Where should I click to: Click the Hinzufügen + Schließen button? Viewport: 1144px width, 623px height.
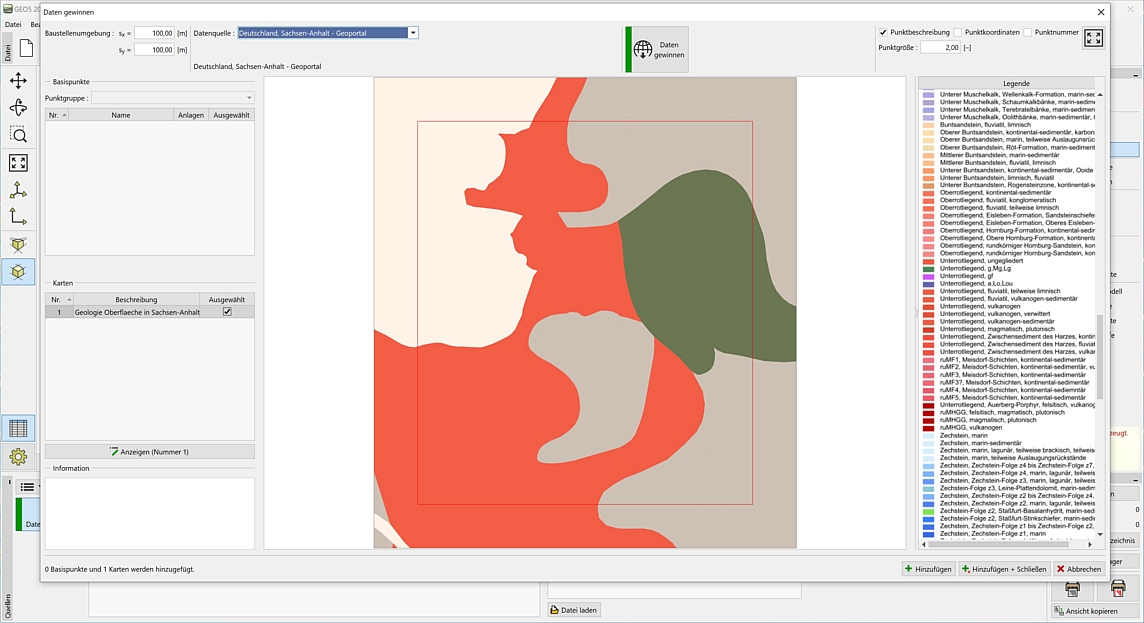[x=1003, y=569]
